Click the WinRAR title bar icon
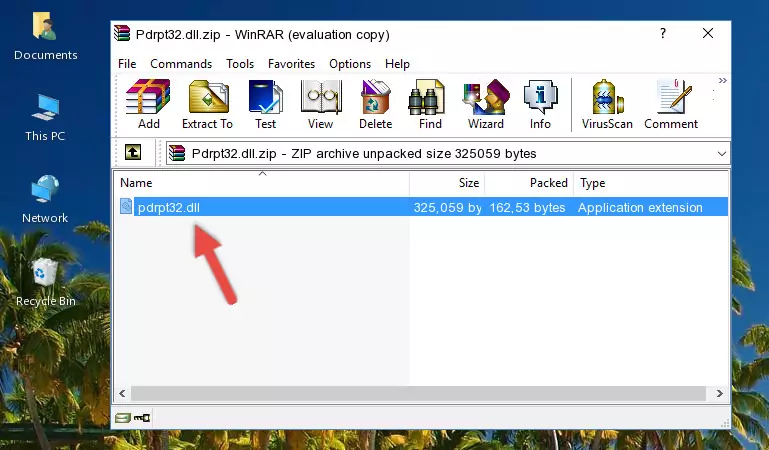769x450 pixels. 122,33
